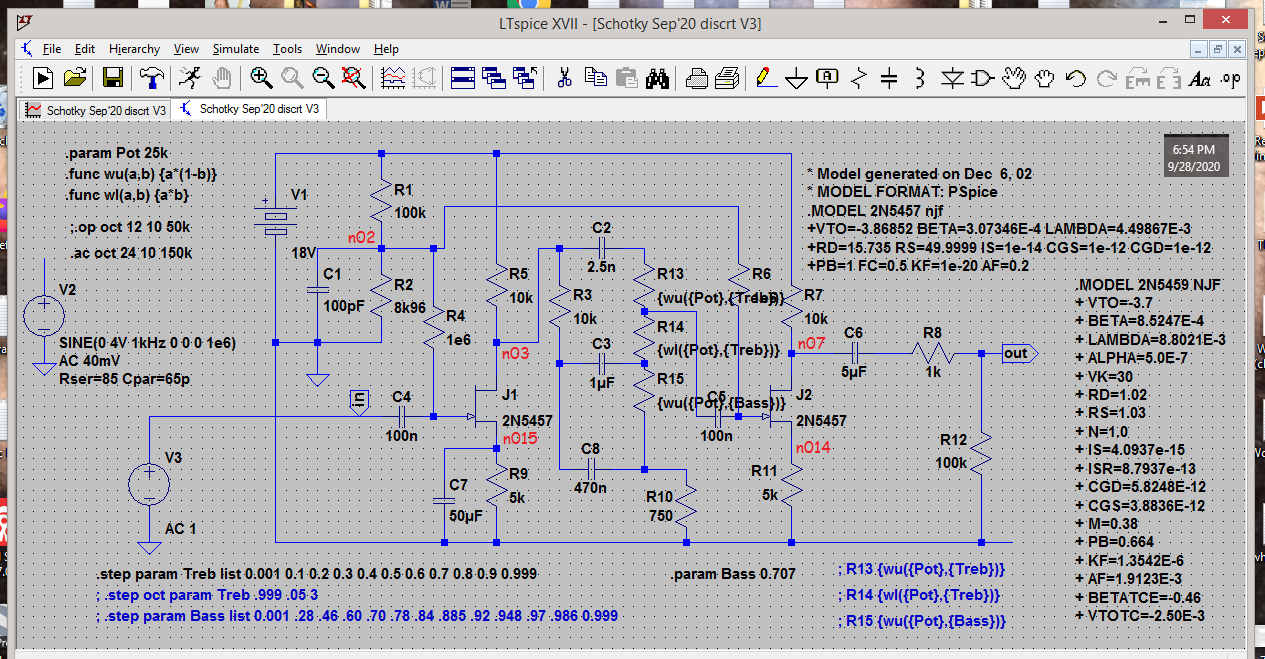This screenshot has width=1265, height=659.
Task: Click the Zoom full extents icon
Action: point(353,77)
